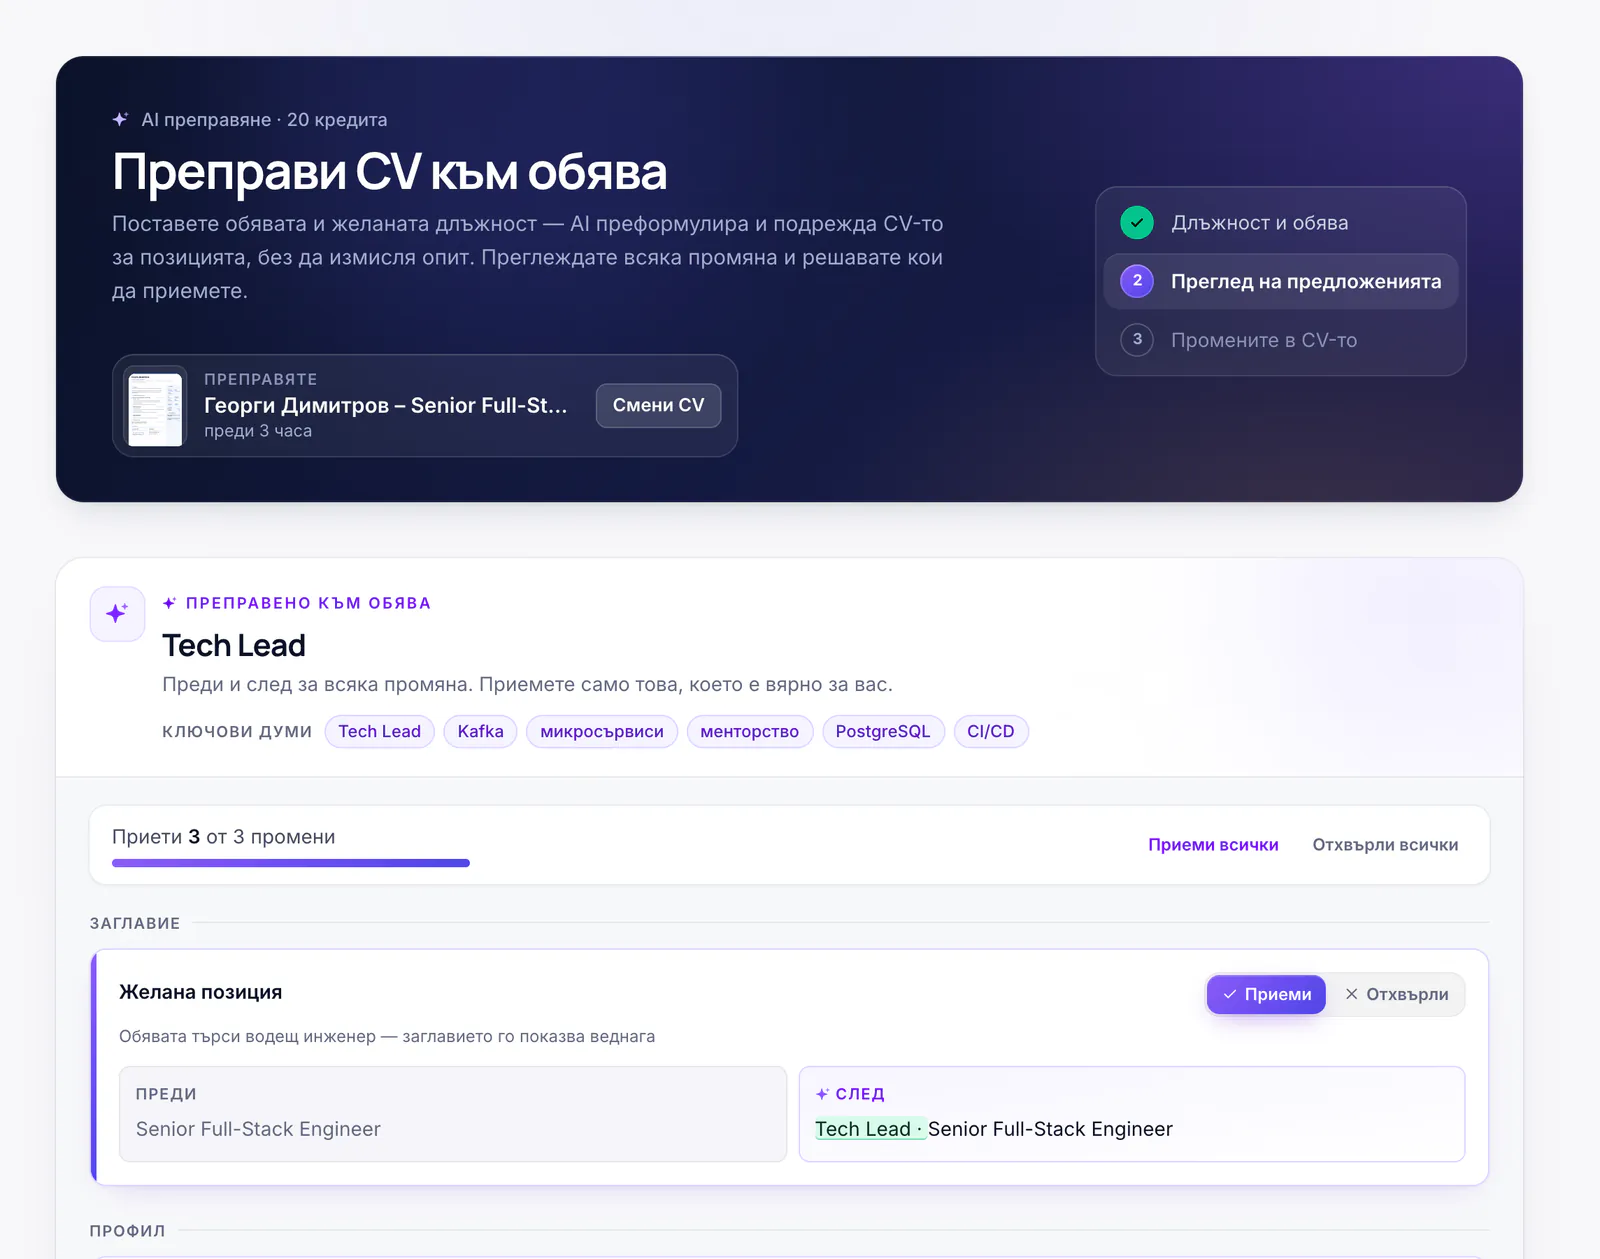Click the "КЛЮЧОВИ ДУМИ" label
1600x1259 pixels.
237,731
